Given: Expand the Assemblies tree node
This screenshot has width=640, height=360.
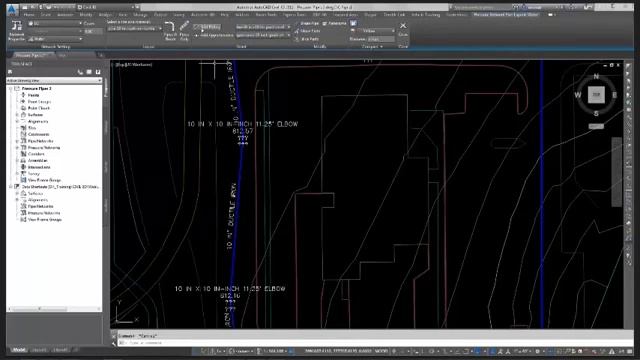Looking at the screenshot, I should pyautogui.click(x=18, y=160).
